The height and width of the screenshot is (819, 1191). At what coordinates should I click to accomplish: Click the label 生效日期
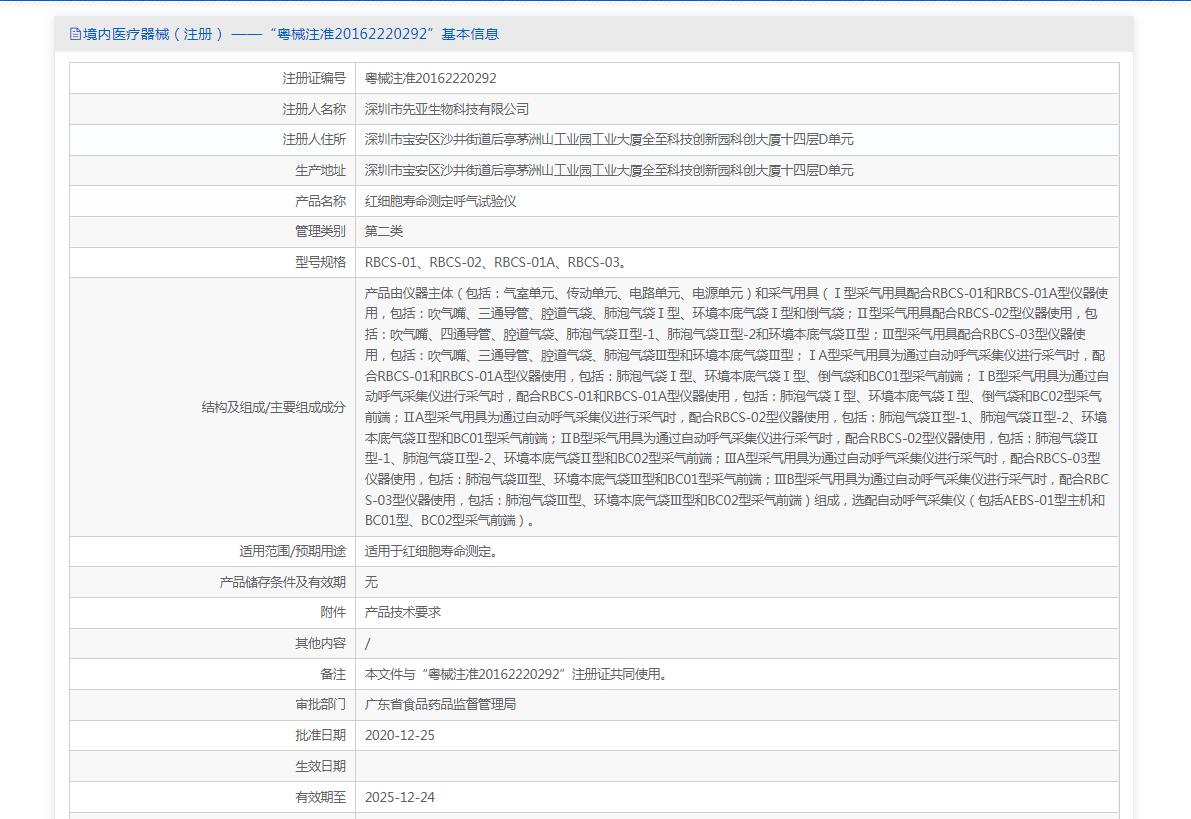(x=321, y=767)
